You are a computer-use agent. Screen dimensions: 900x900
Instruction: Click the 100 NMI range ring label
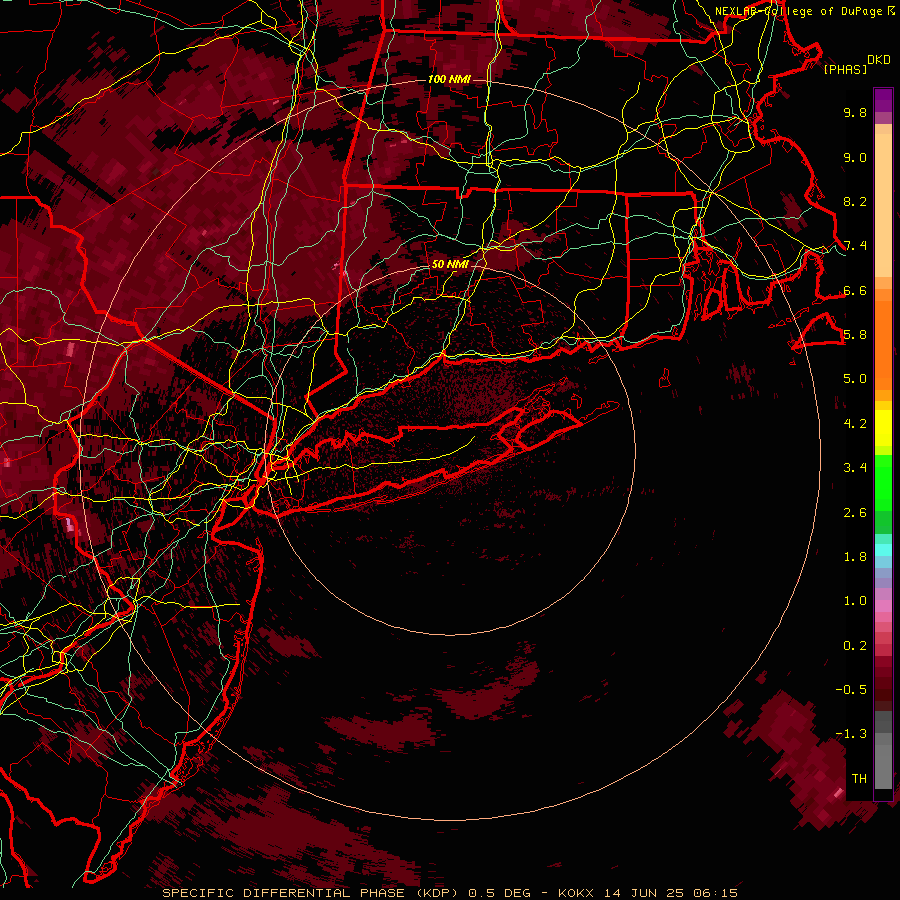[449, 79]
